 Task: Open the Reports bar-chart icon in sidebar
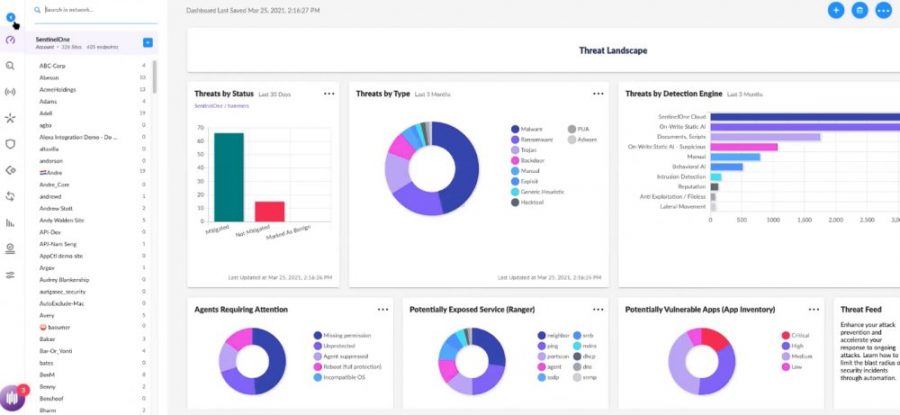pyautogui.click(x=10, y=222)
